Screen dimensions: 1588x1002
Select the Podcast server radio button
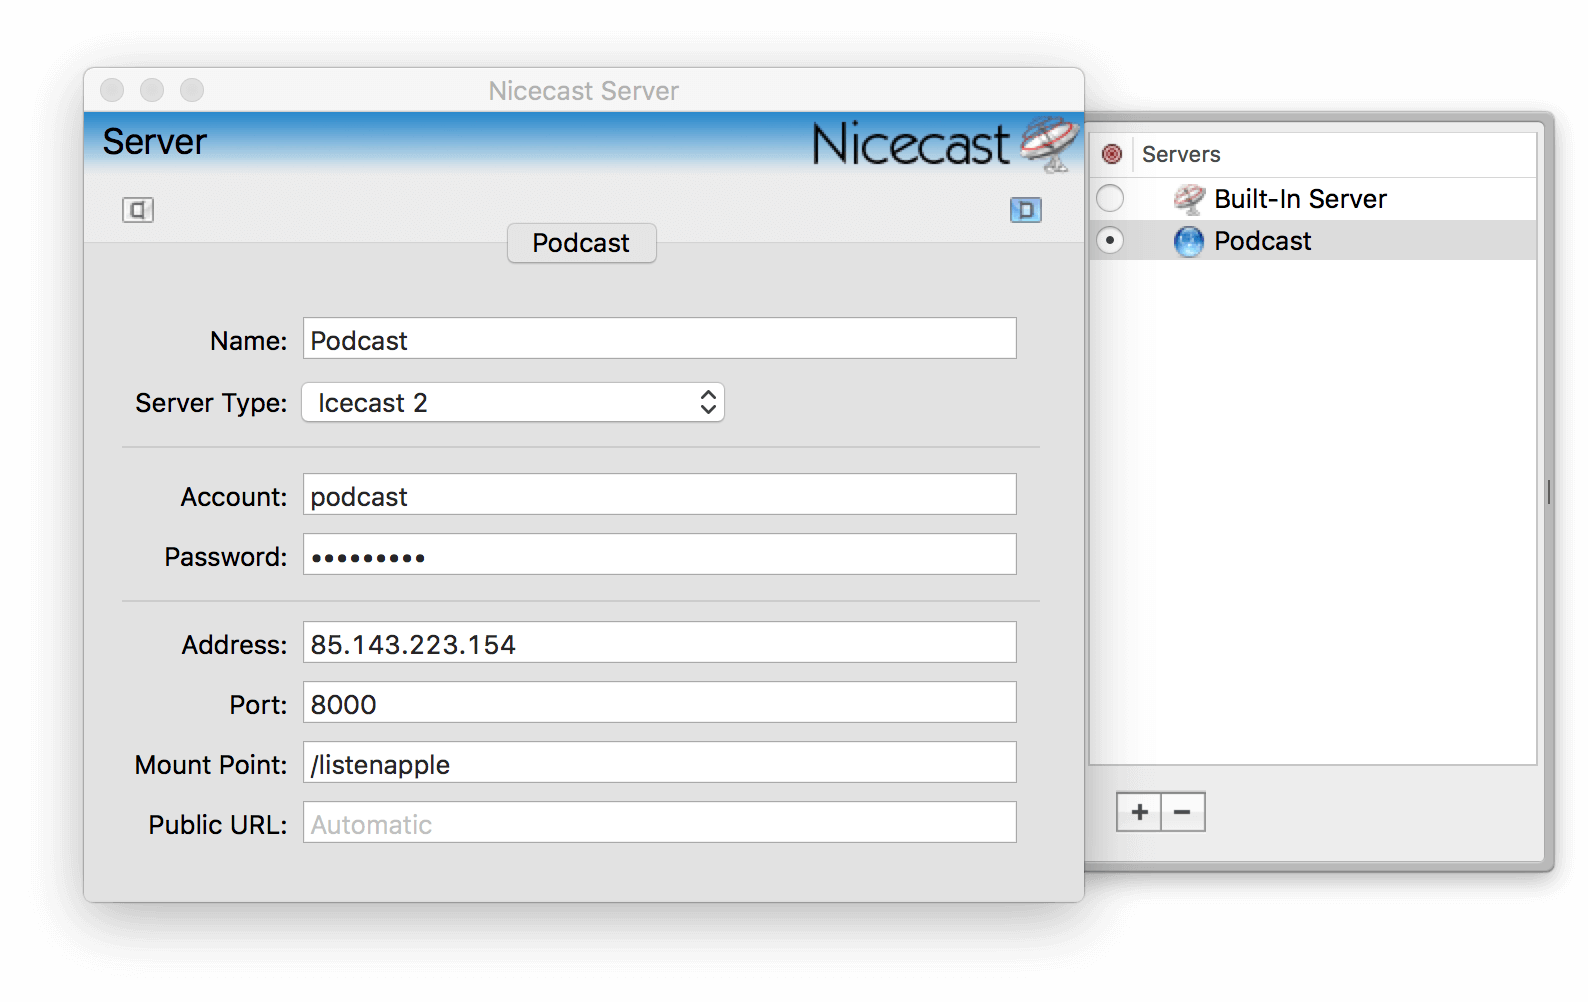1110,240
